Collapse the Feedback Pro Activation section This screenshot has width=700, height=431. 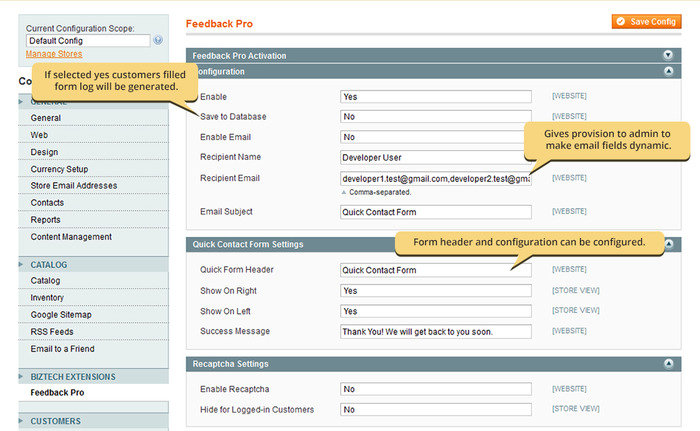click(667, 55)
